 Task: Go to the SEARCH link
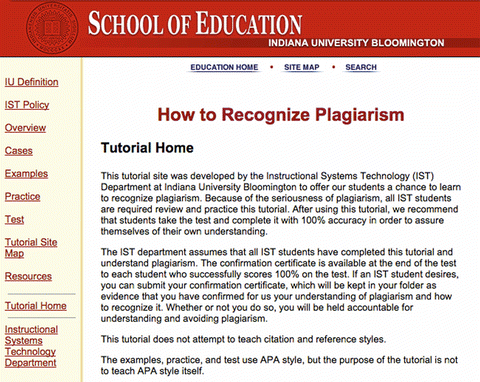click(x=361, y=67)
